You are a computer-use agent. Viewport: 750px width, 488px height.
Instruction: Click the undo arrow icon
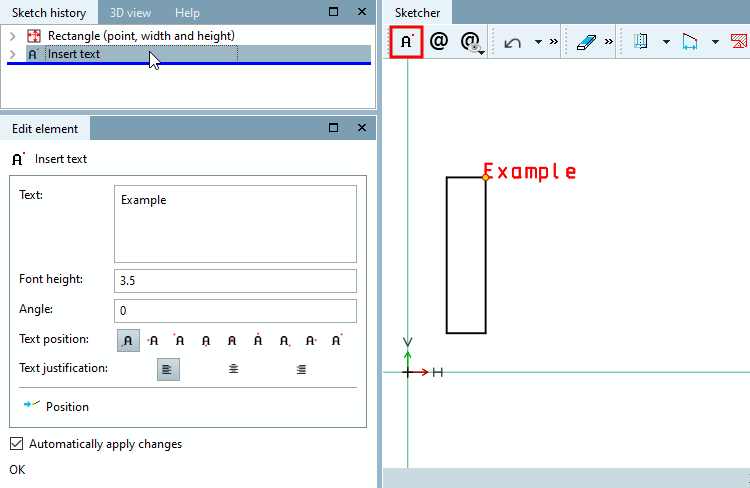tap(512, 43)
